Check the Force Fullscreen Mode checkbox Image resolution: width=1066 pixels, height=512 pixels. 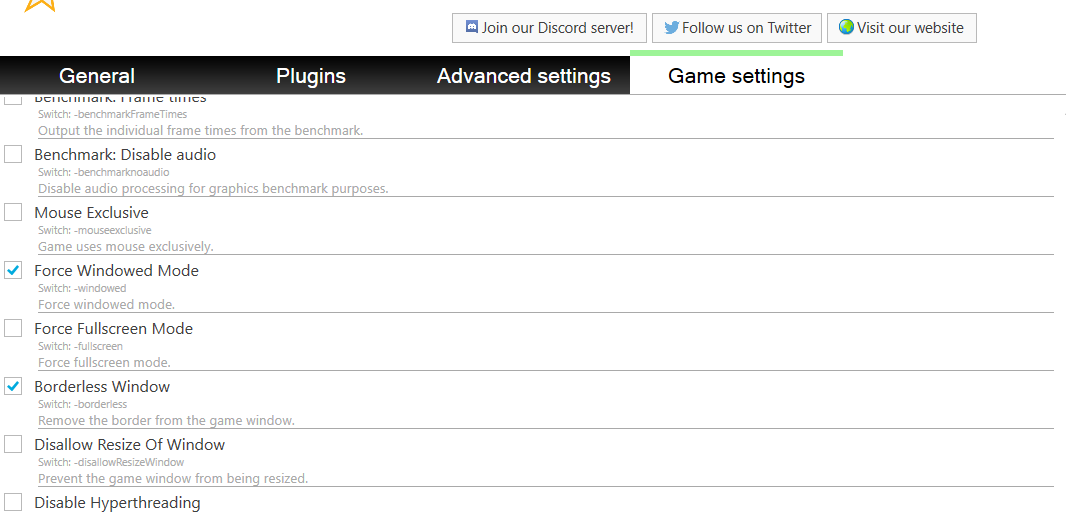(x=13, y=328)
